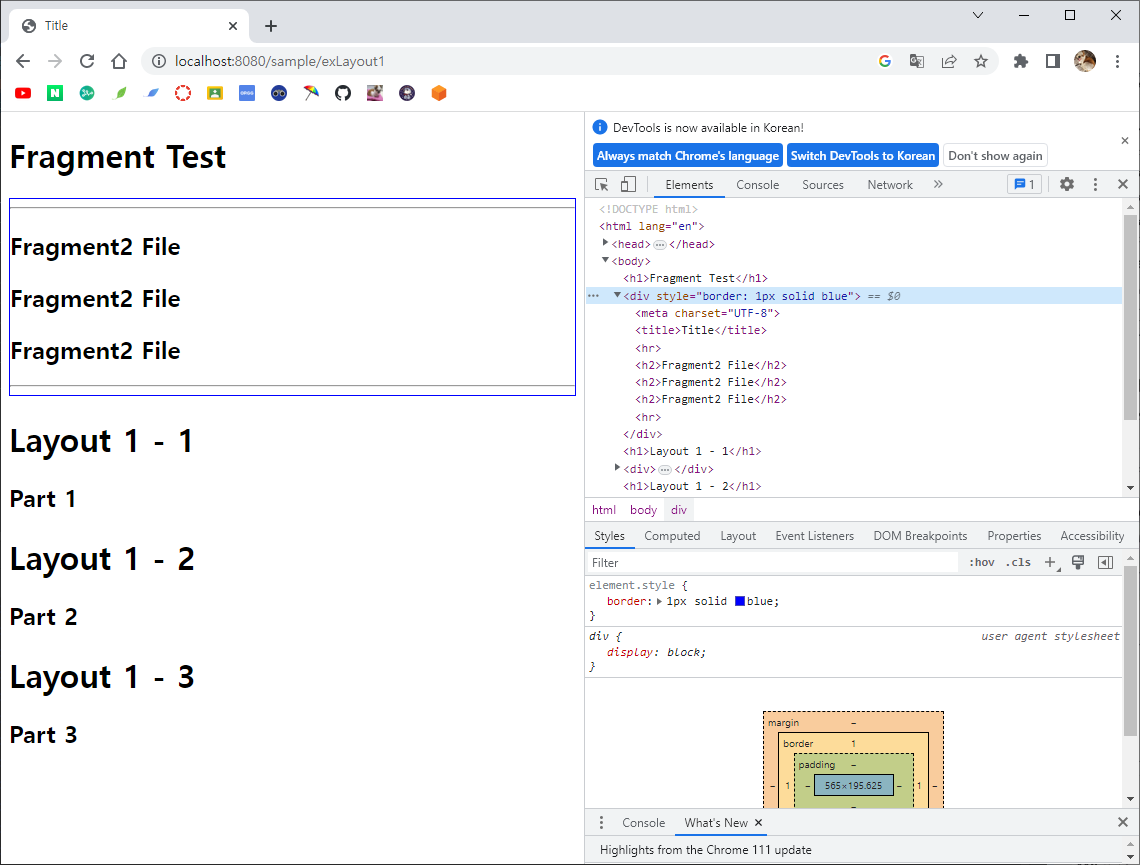Image resolution: width=1140 pixels, height=865 pixels.
Task: Open a new browser tab
Action: [271, 26]
